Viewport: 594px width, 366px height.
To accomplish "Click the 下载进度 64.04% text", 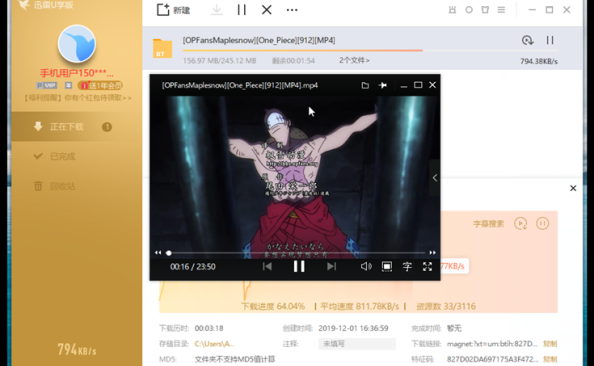I will pyautogui.click(x=273, y=307).
